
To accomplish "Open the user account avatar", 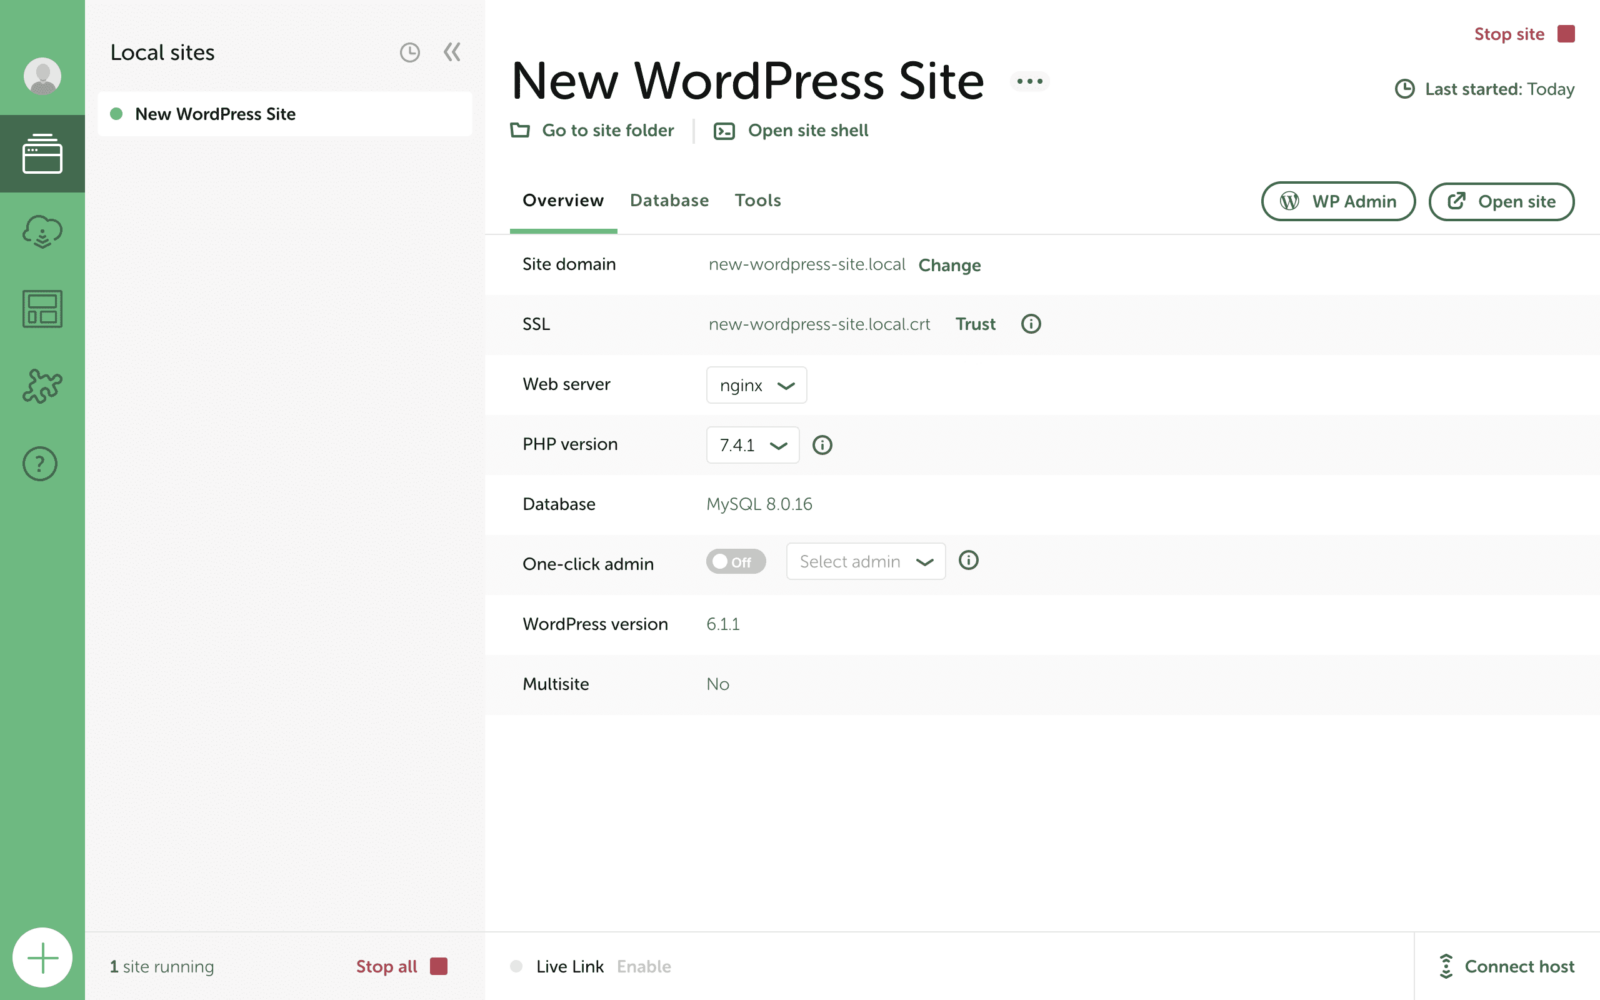I will 42,76.
